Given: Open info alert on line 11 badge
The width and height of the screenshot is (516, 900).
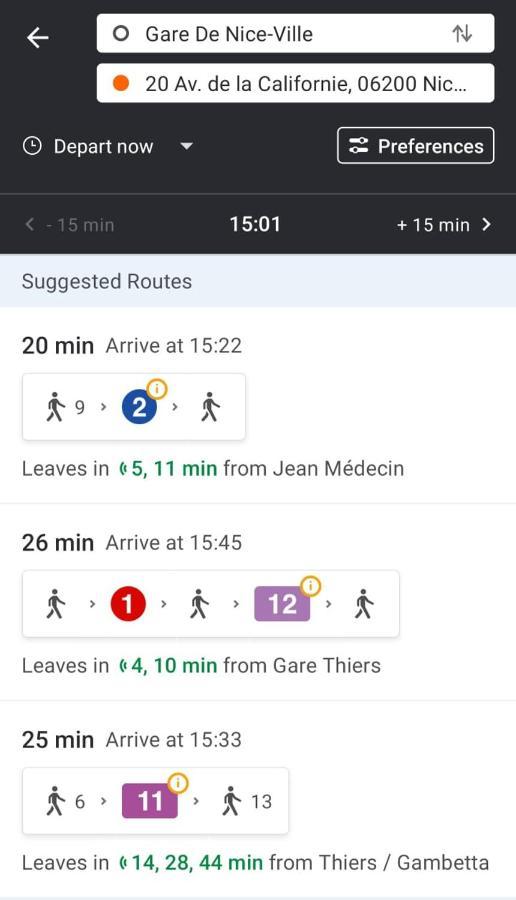Looking at the screenshot, I should [178, 782].
